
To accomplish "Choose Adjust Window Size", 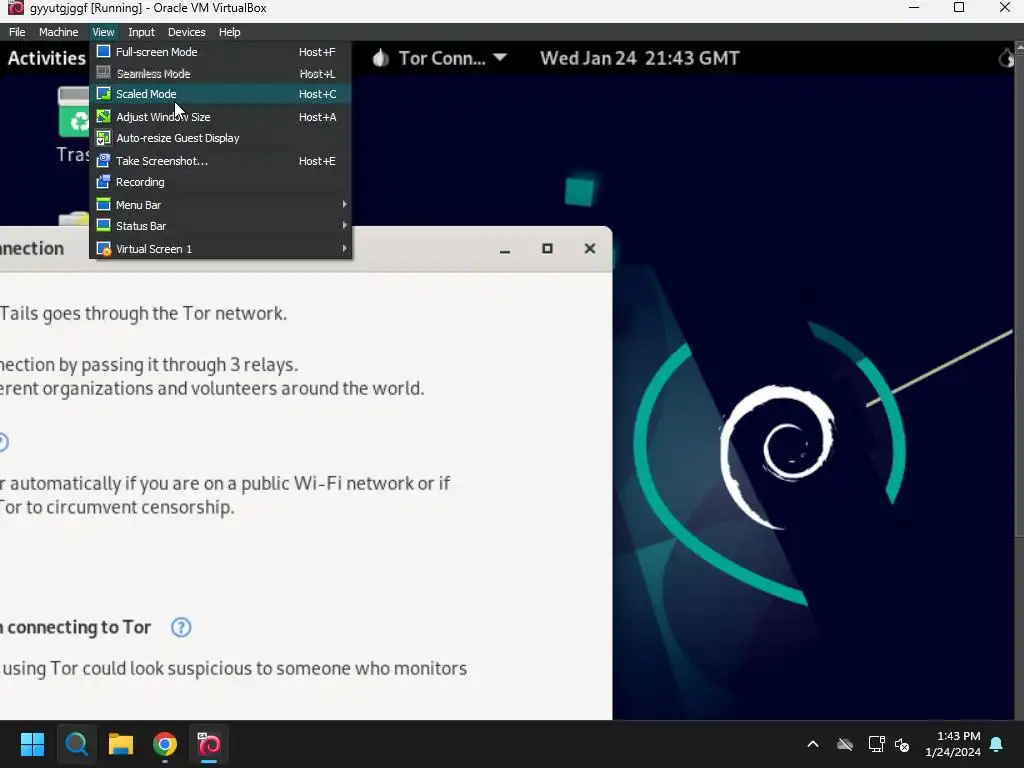I will 221,117.
